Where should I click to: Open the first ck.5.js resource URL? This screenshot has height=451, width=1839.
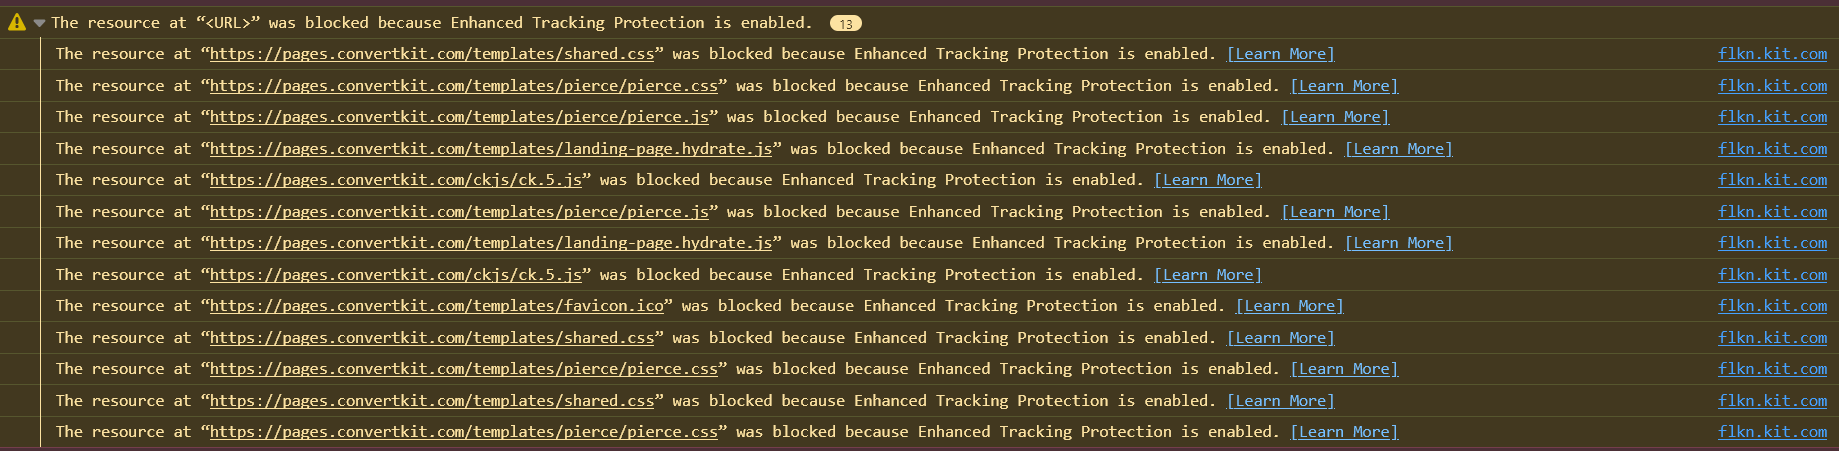click(x=395, y=180)
